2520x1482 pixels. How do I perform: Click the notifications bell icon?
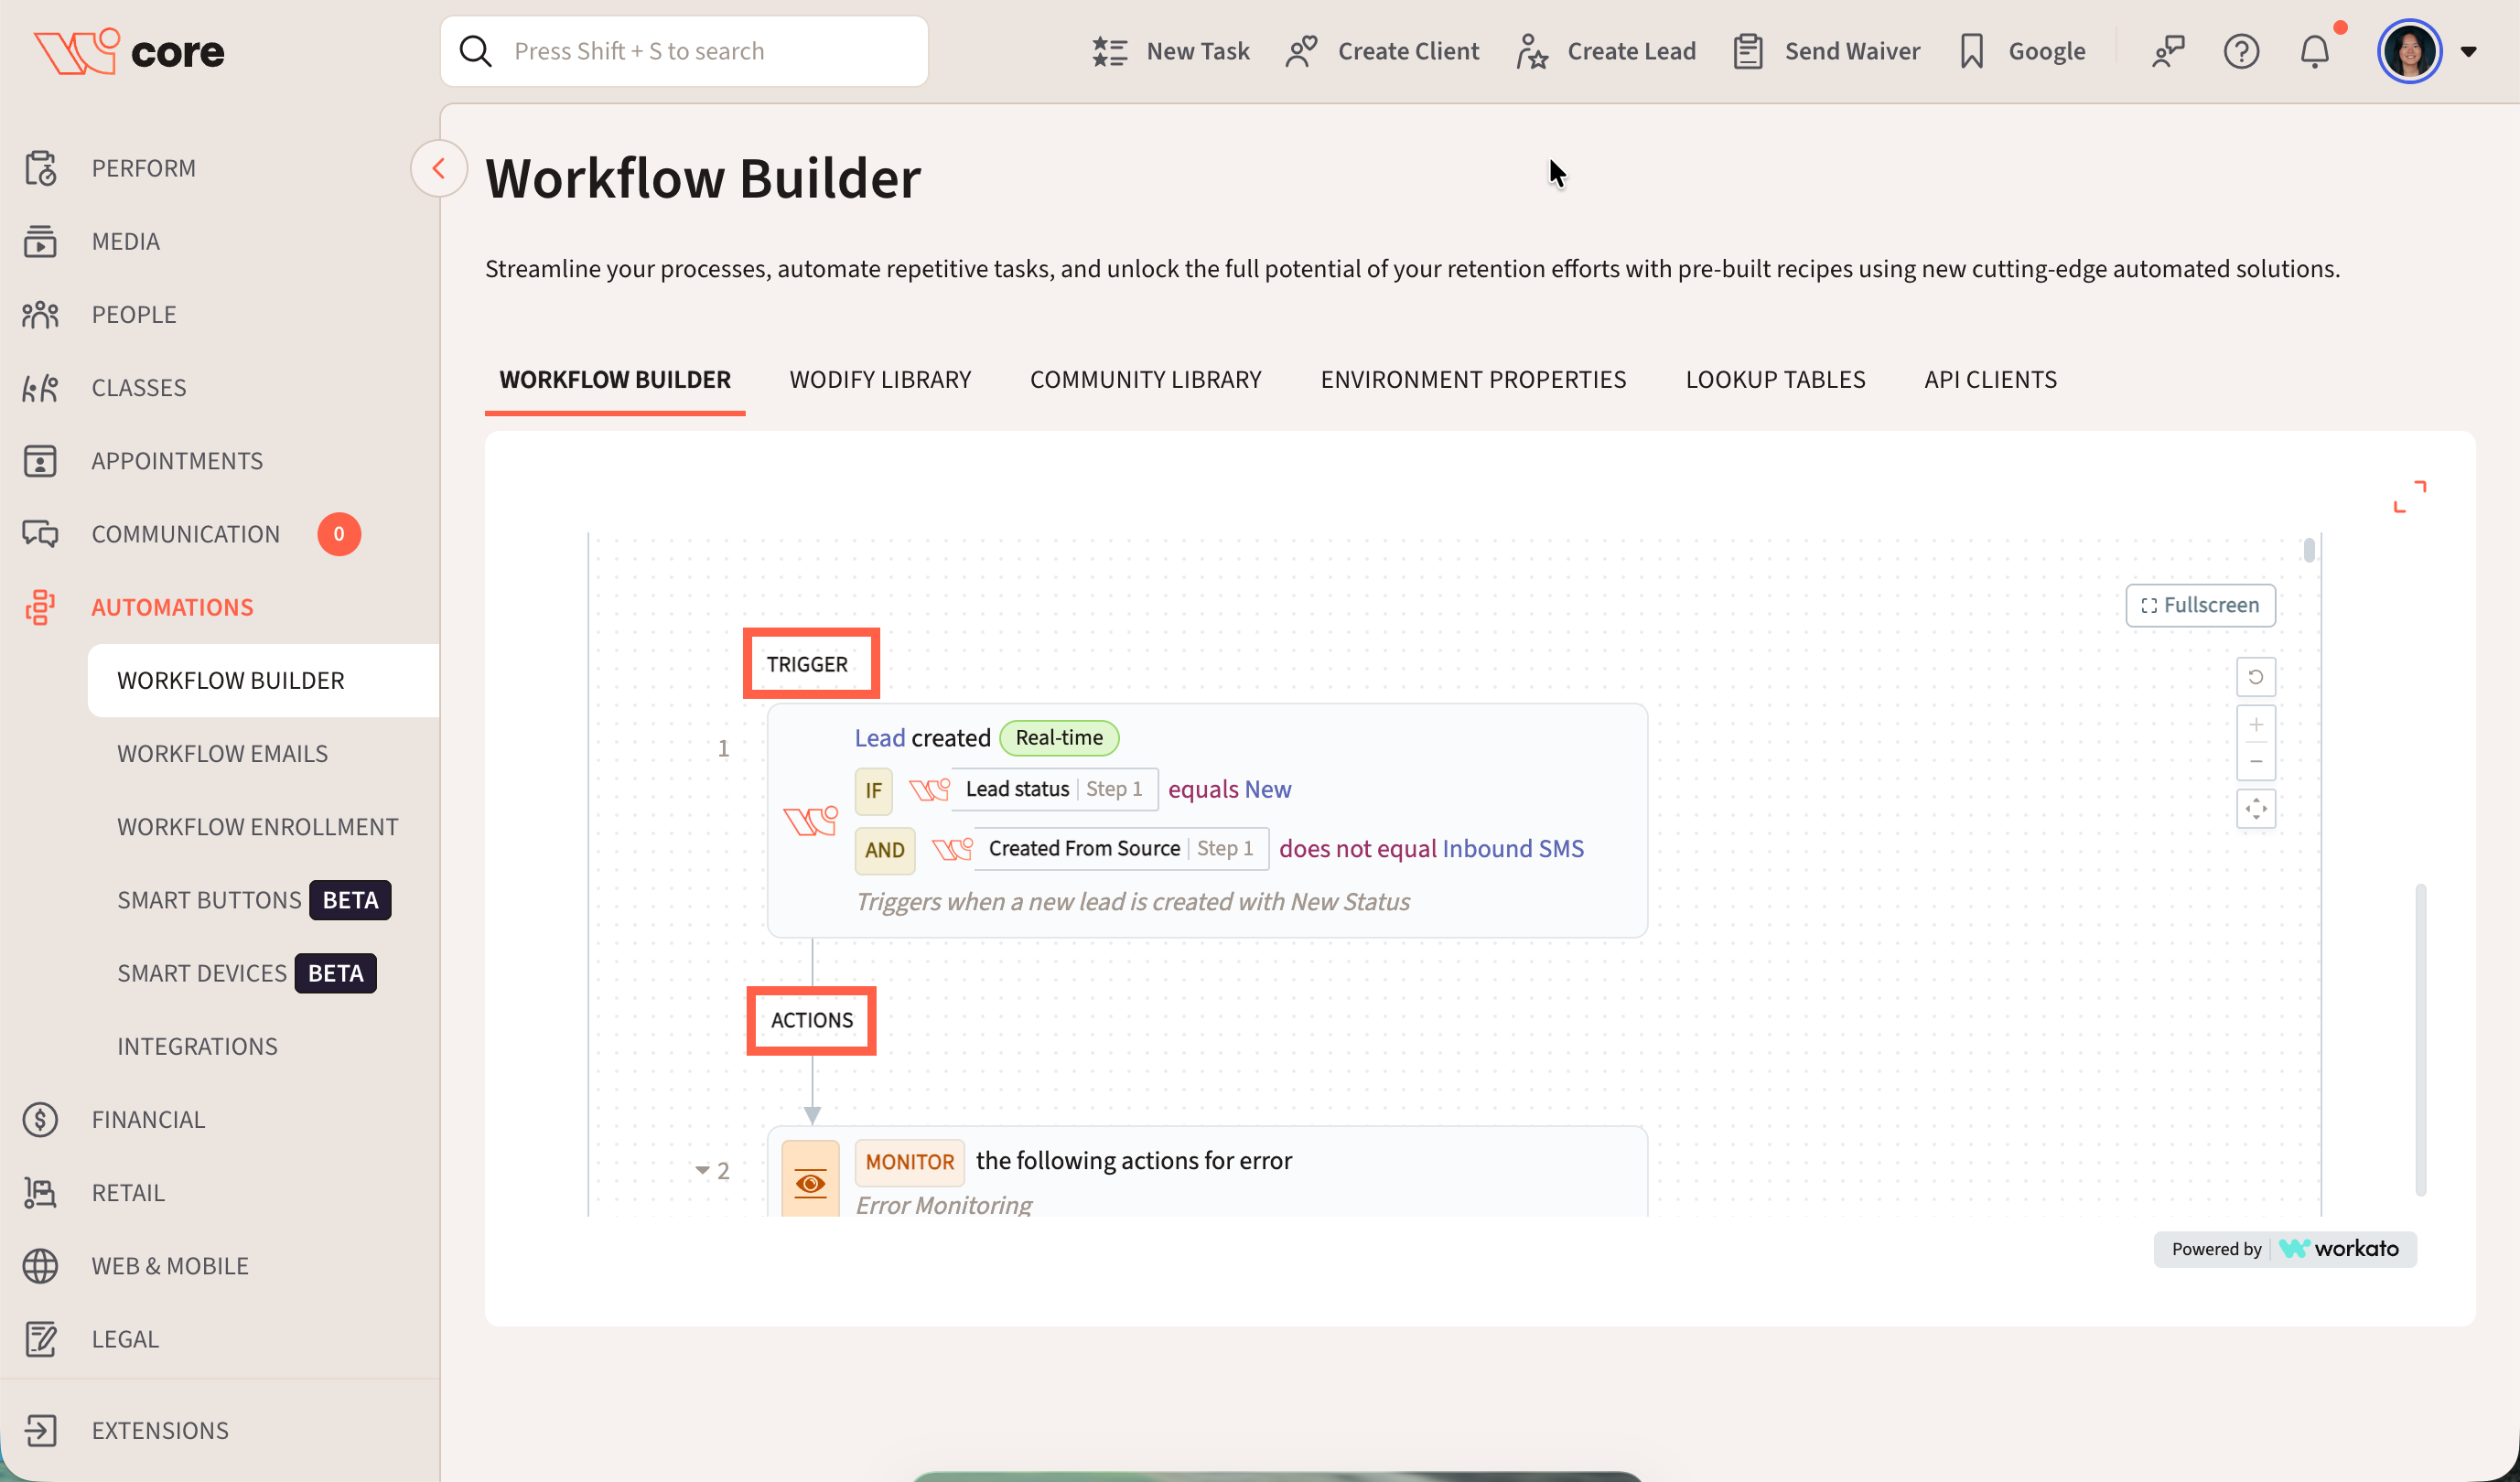[x=2314, y=51]
